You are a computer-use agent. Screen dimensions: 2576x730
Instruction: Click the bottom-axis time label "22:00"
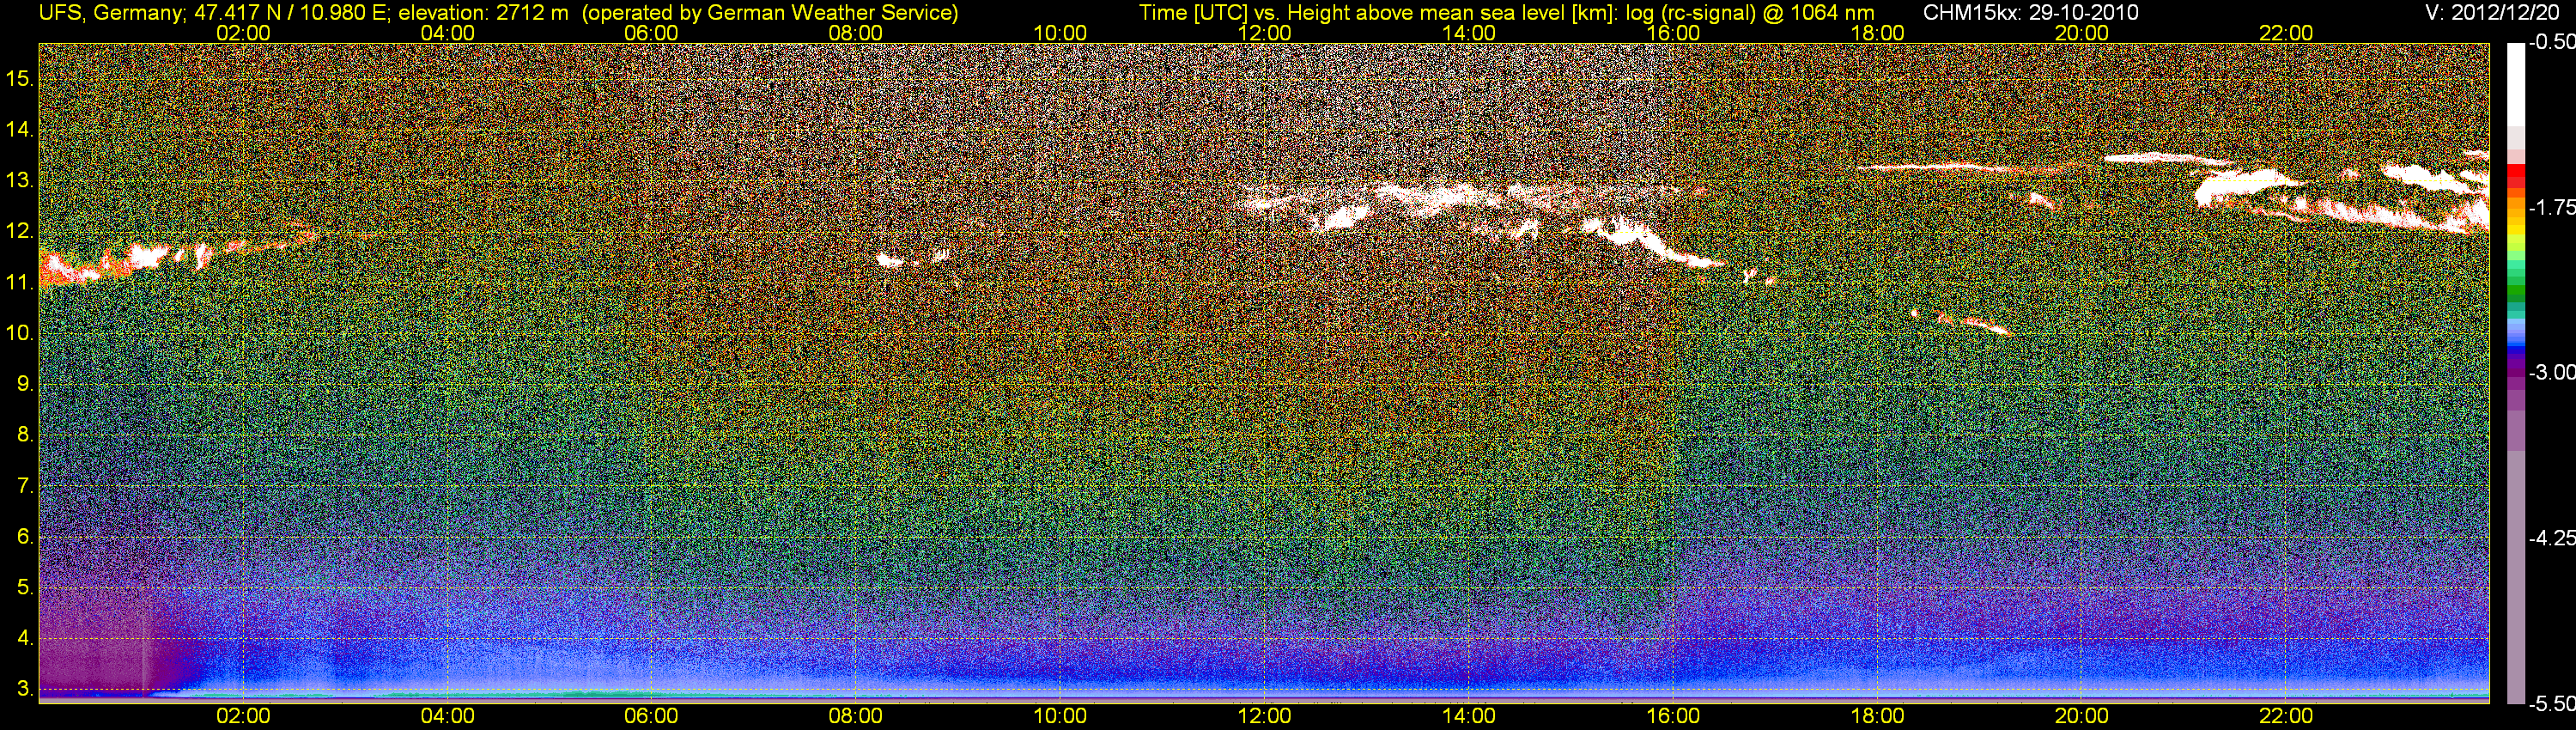point(2286,716)
